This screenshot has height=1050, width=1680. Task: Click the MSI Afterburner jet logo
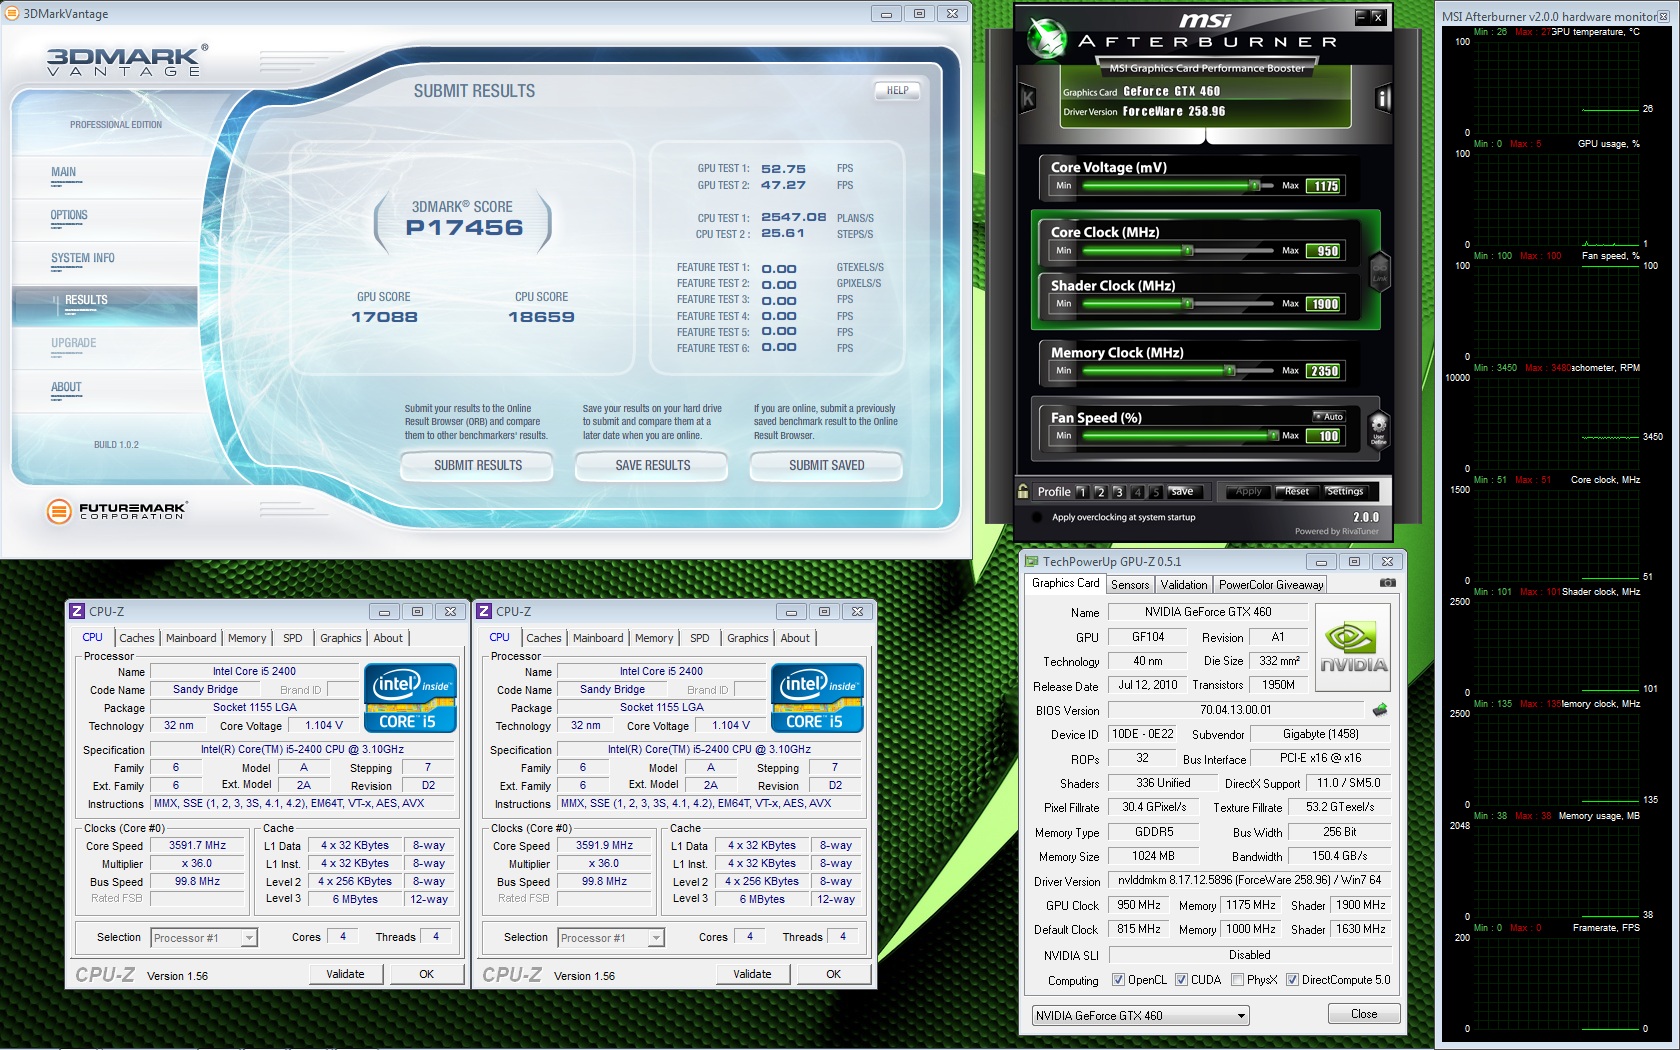1047,40
